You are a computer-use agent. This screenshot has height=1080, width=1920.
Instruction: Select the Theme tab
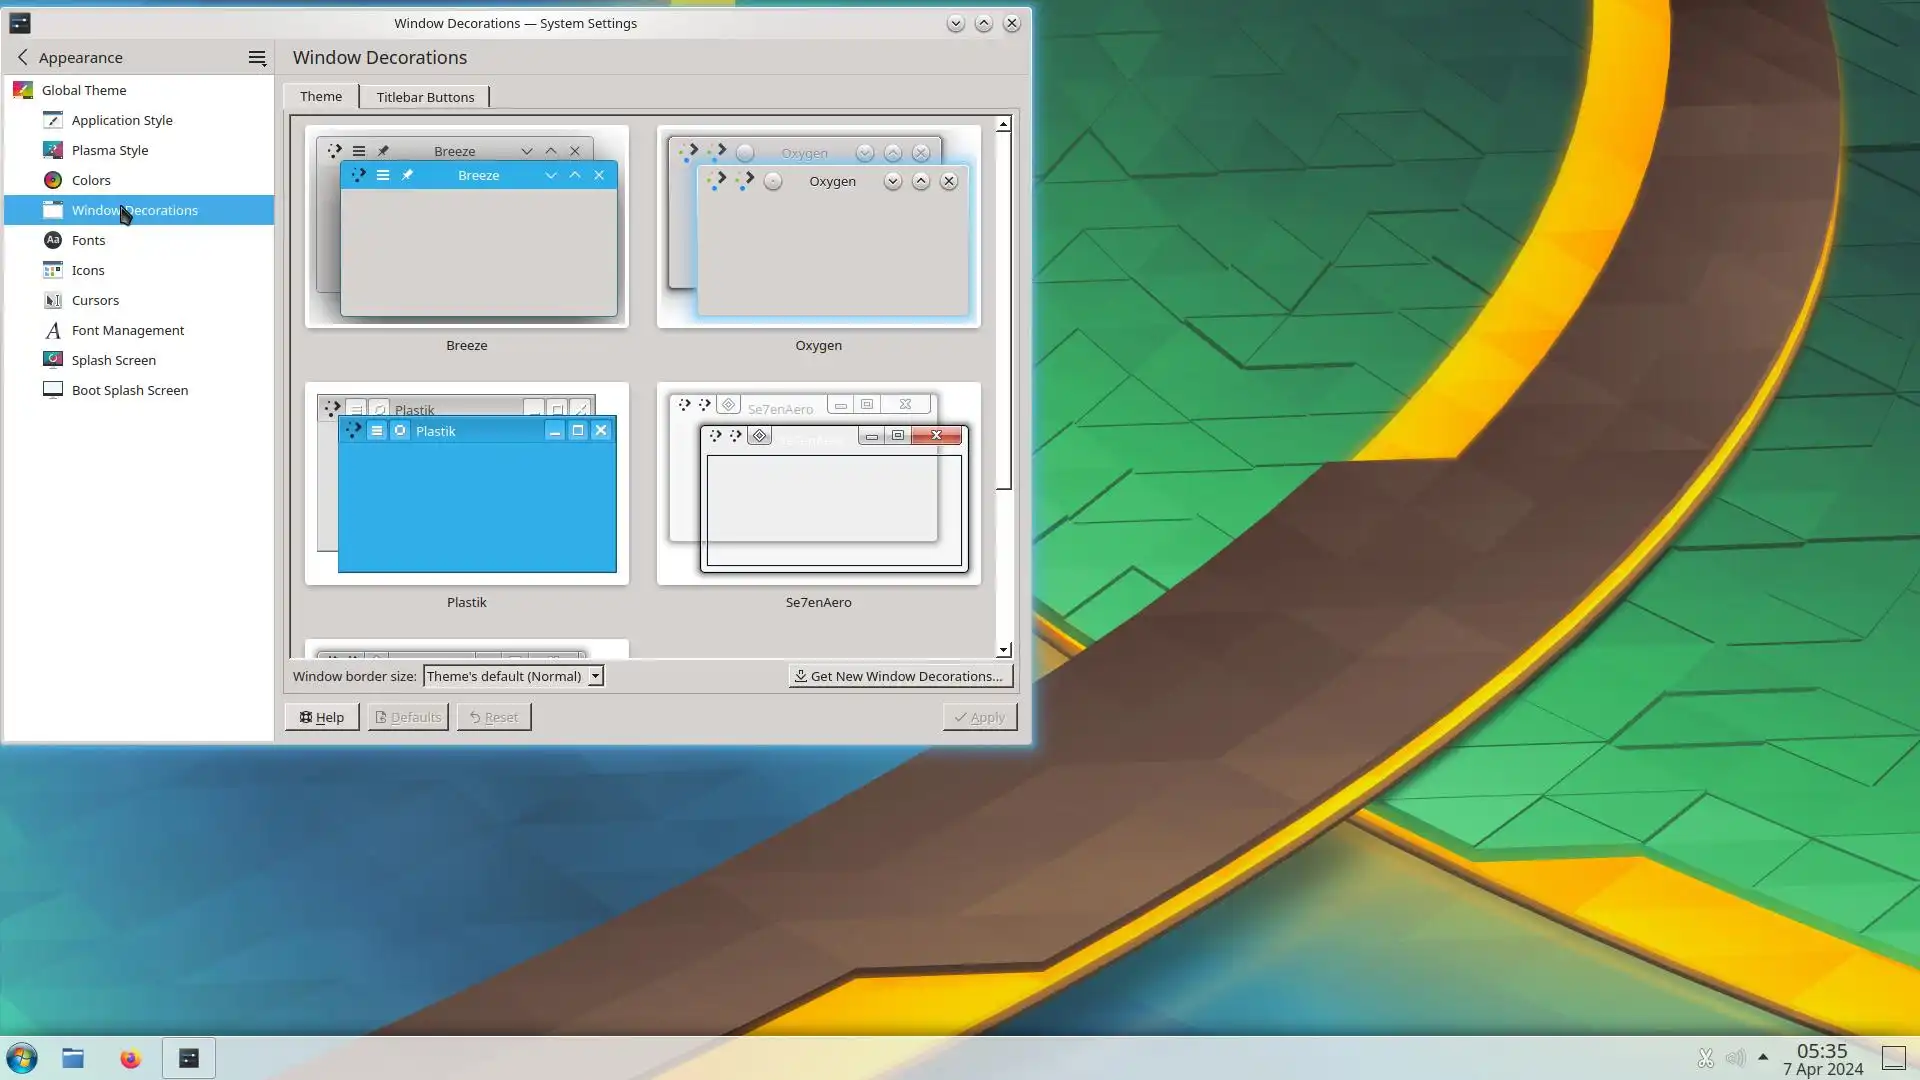[x=321, y=96]
